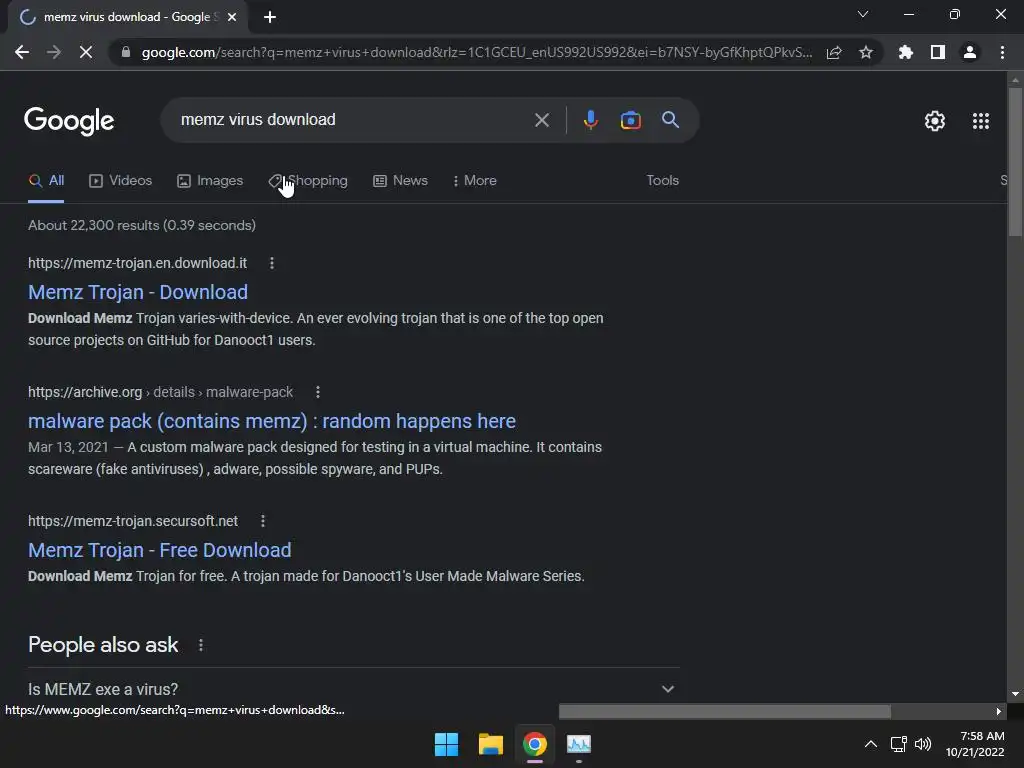Open Google quick settings gear
1024x768 pixels.
click(935, 121)
